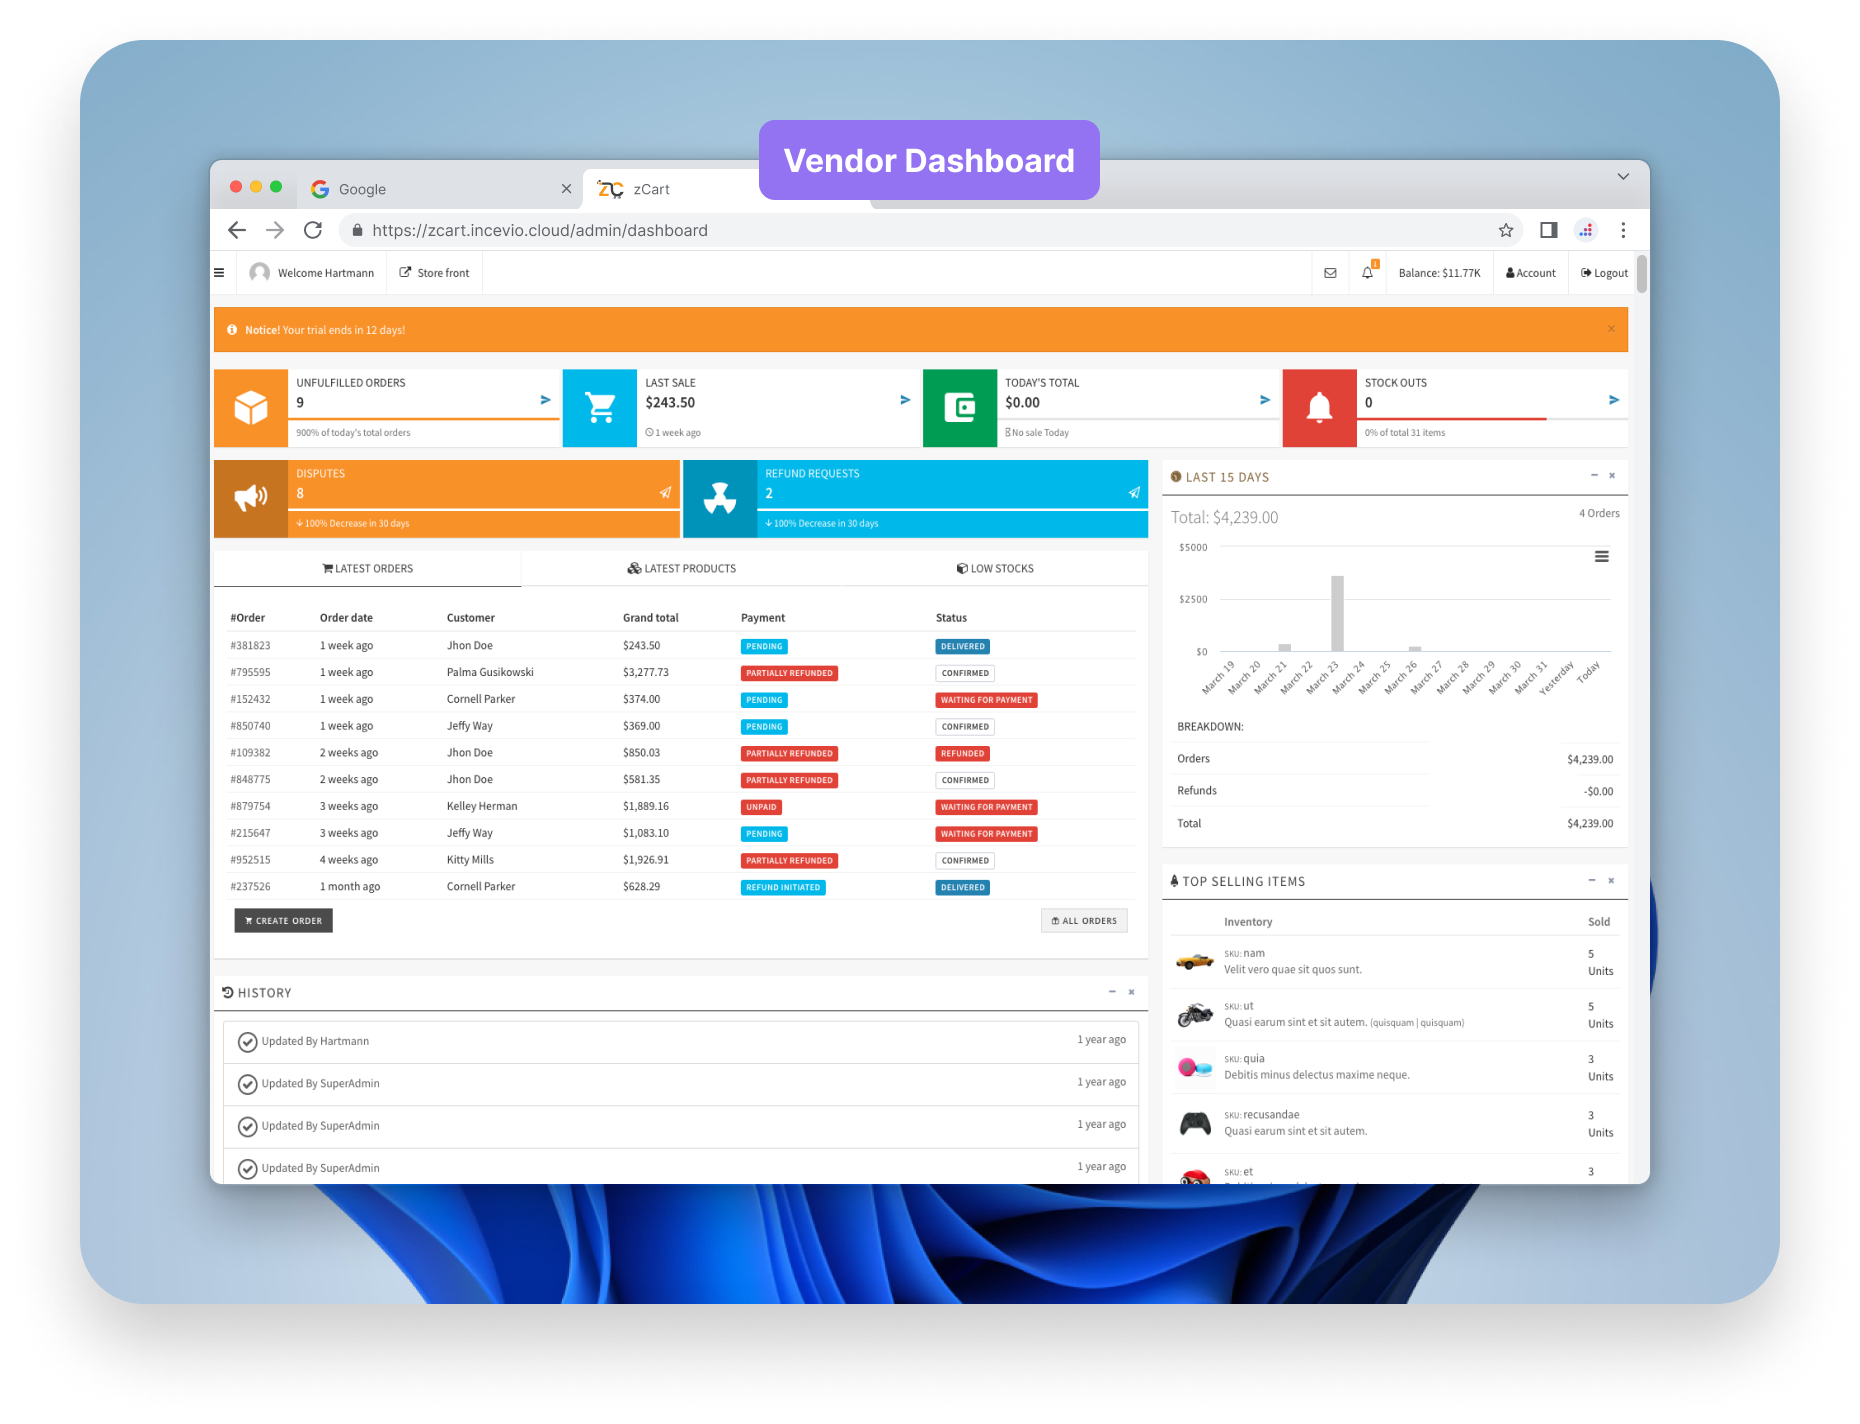The height and width of the screenshot is (1424, 1860).
Task: Reload the browser page
Action: (313, 231)
